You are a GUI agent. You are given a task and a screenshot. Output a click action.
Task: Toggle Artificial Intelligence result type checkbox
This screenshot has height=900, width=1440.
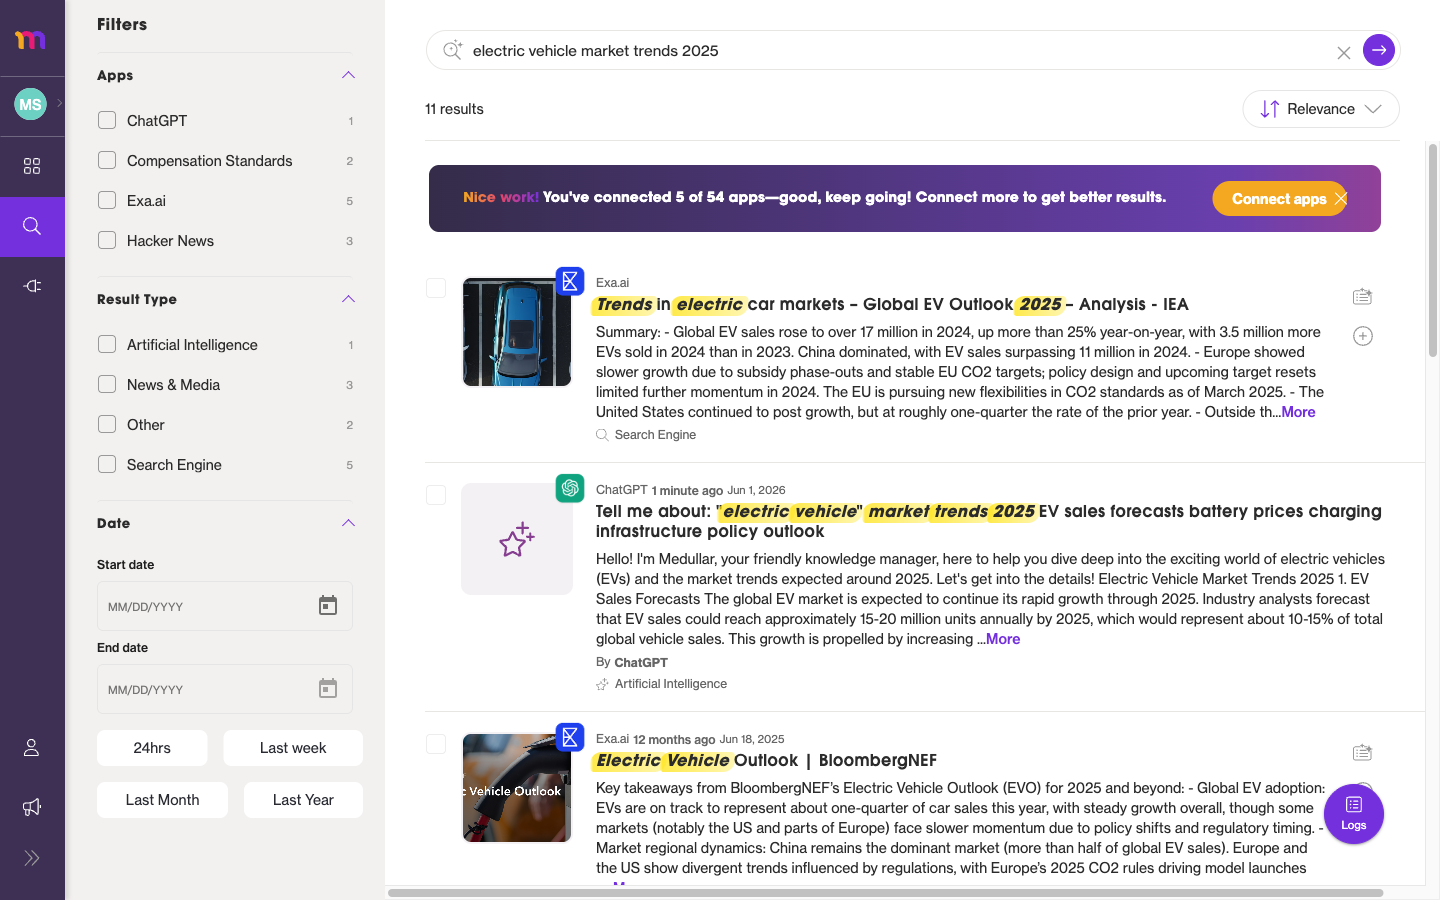[x=107, y=344]
